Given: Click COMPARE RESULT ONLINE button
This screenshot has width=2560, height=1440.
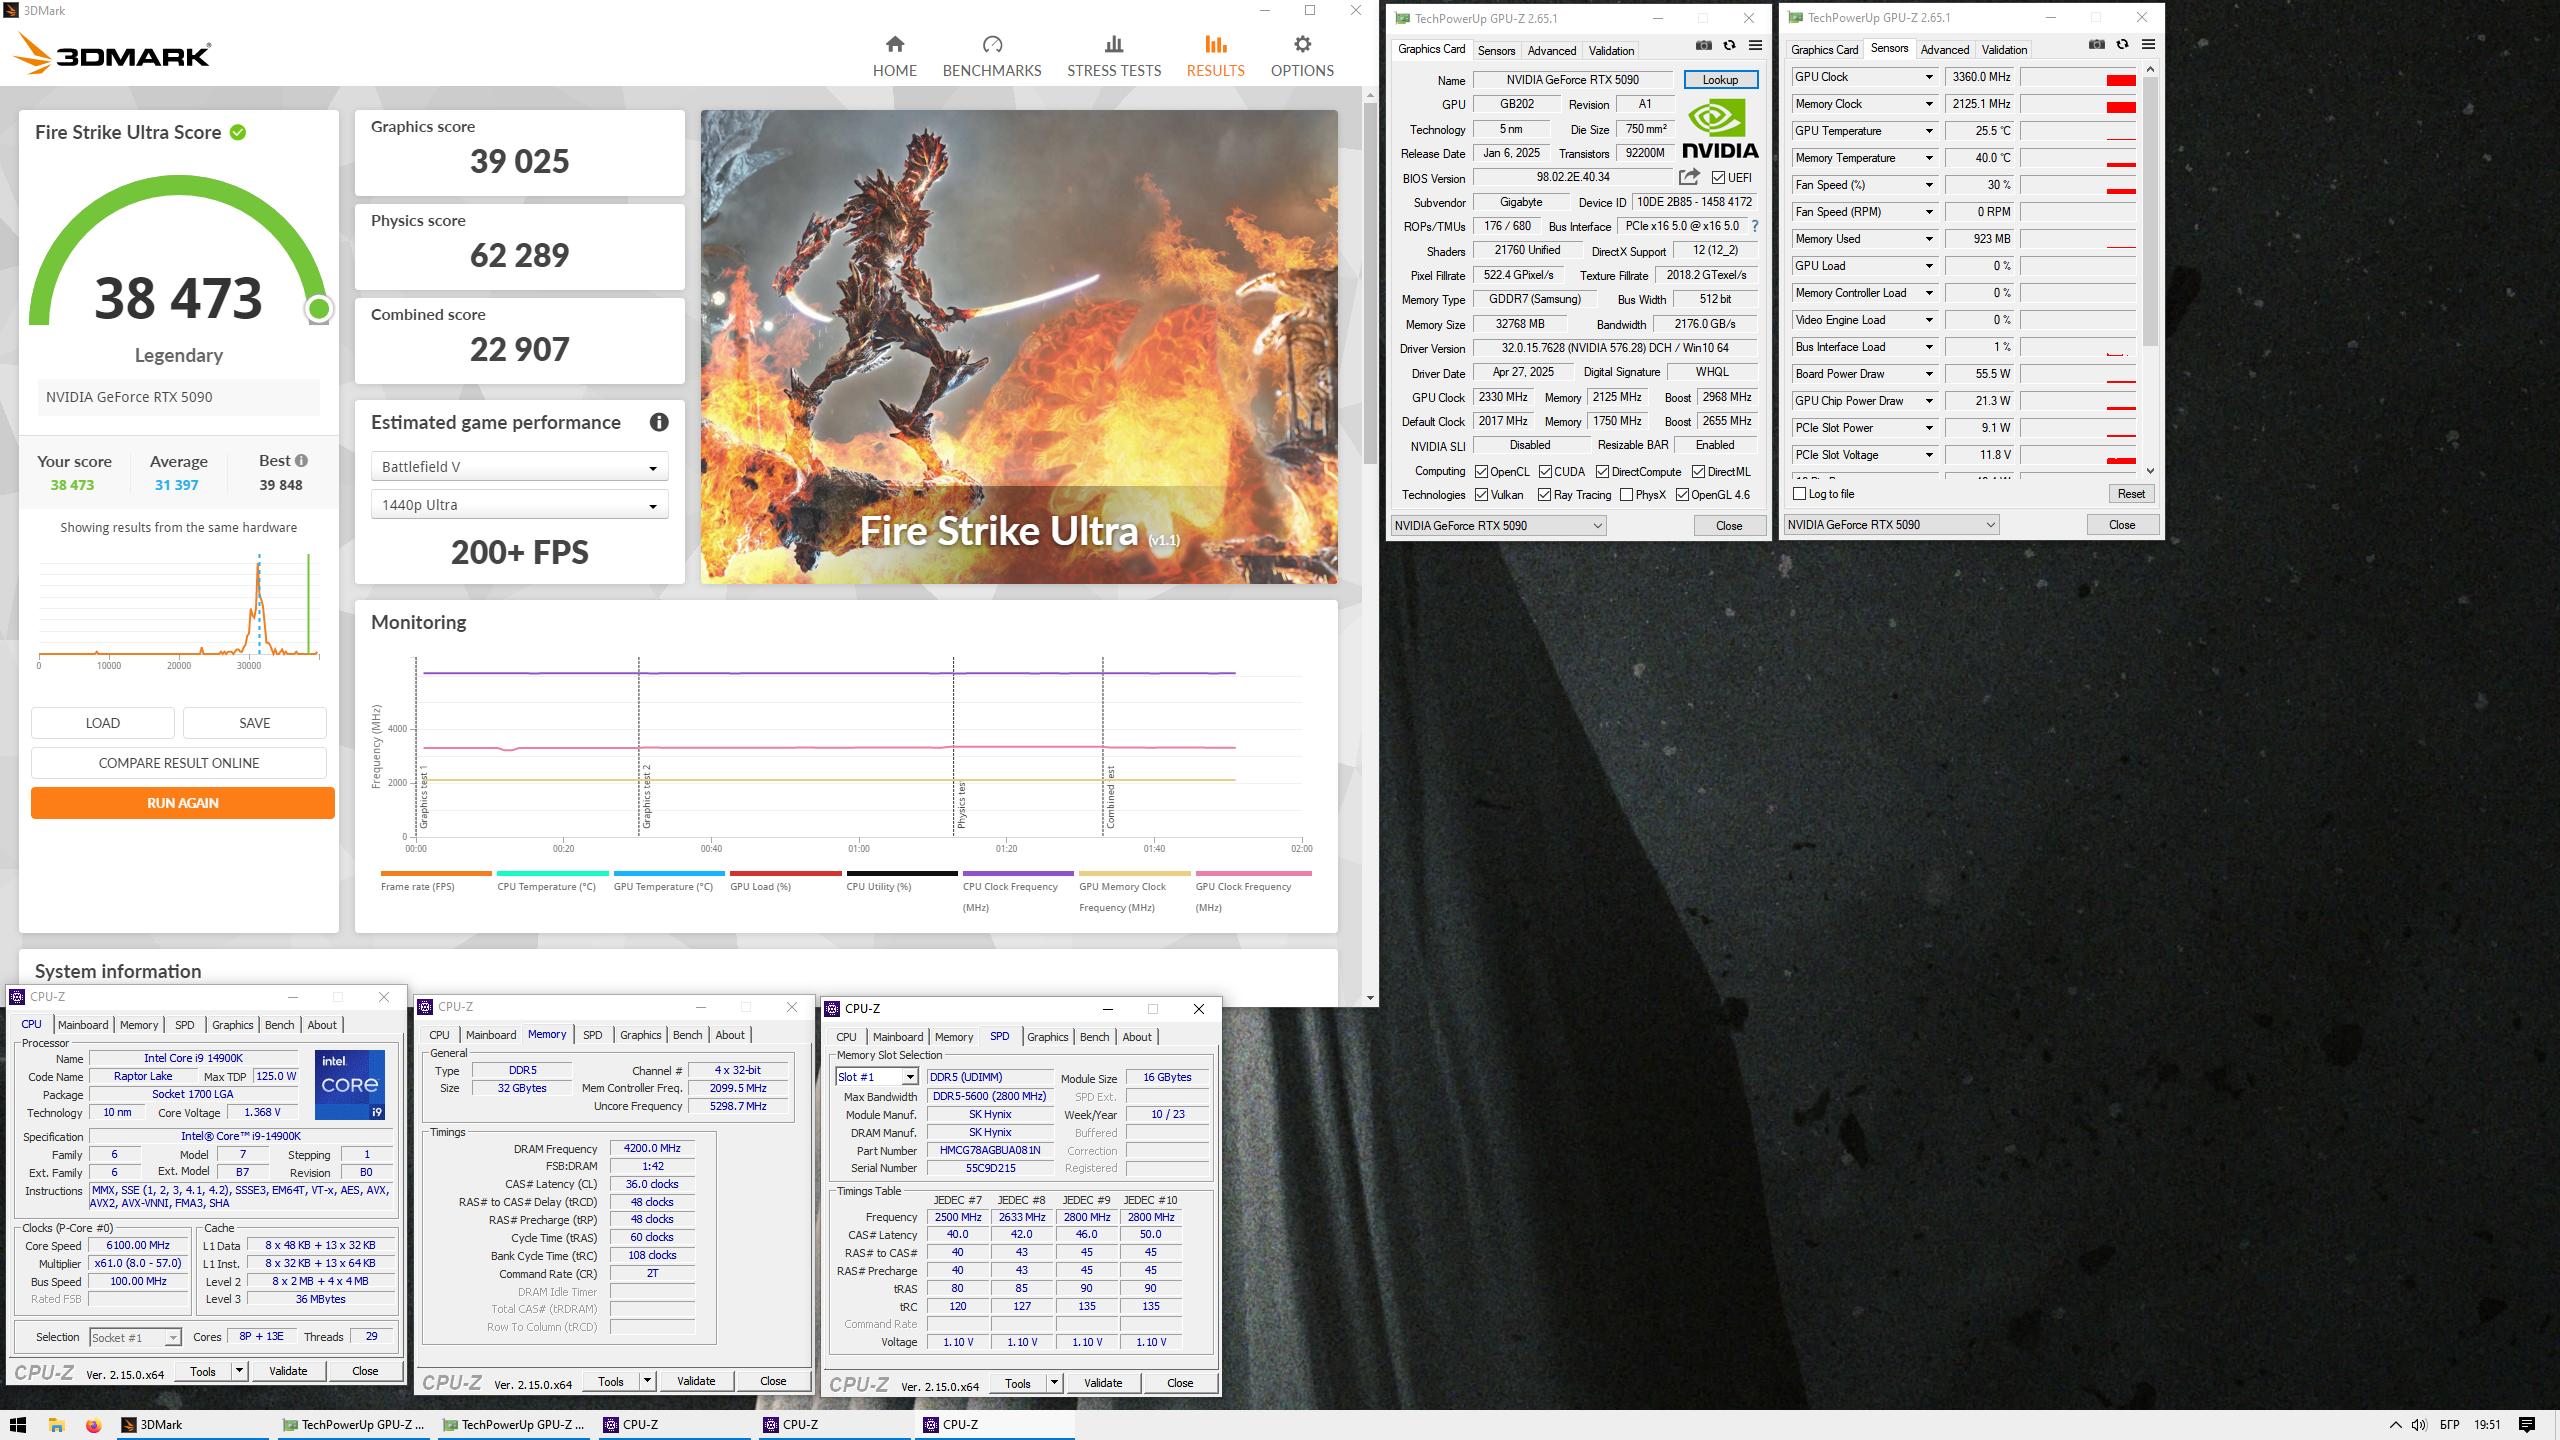Looking at the screenshot, I should 179,763.
